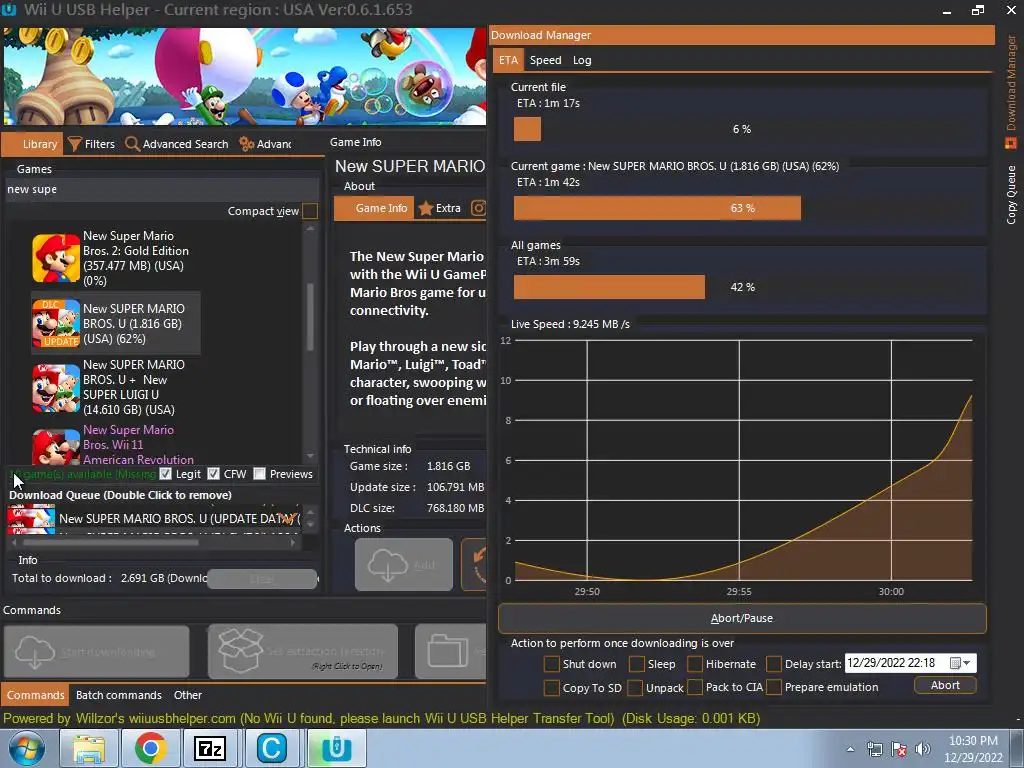Enable the Previews checkbox
The image size is (1024, 768).
[259, 474]
